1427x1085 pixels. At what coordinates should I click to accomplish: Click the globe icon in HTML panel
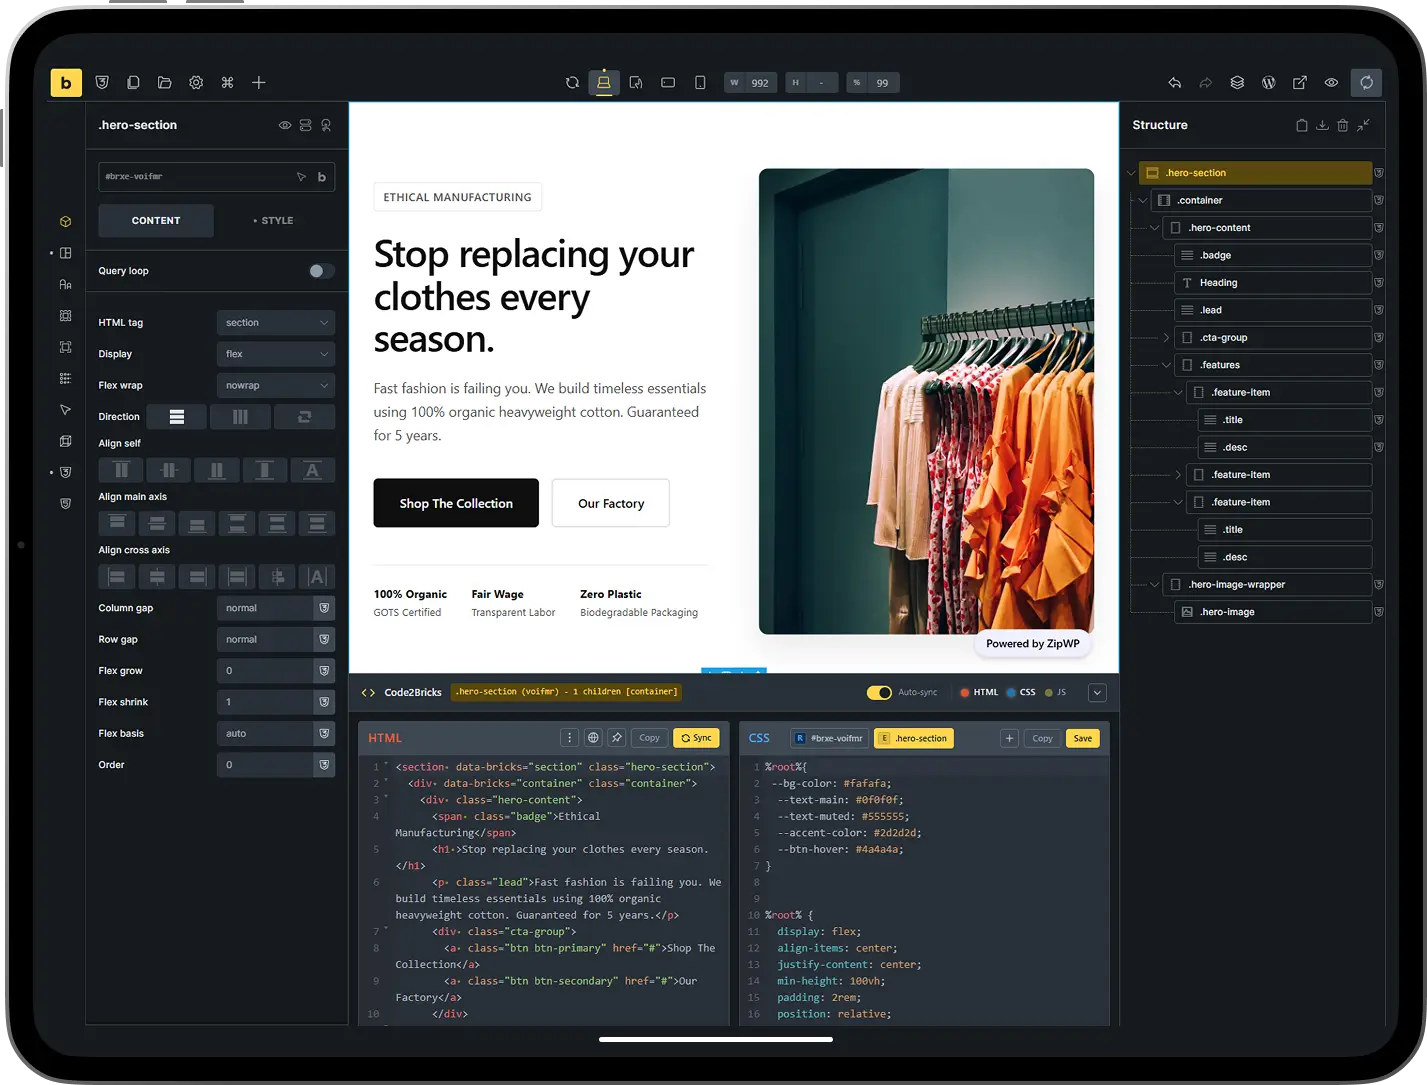[x=593, y=738]
